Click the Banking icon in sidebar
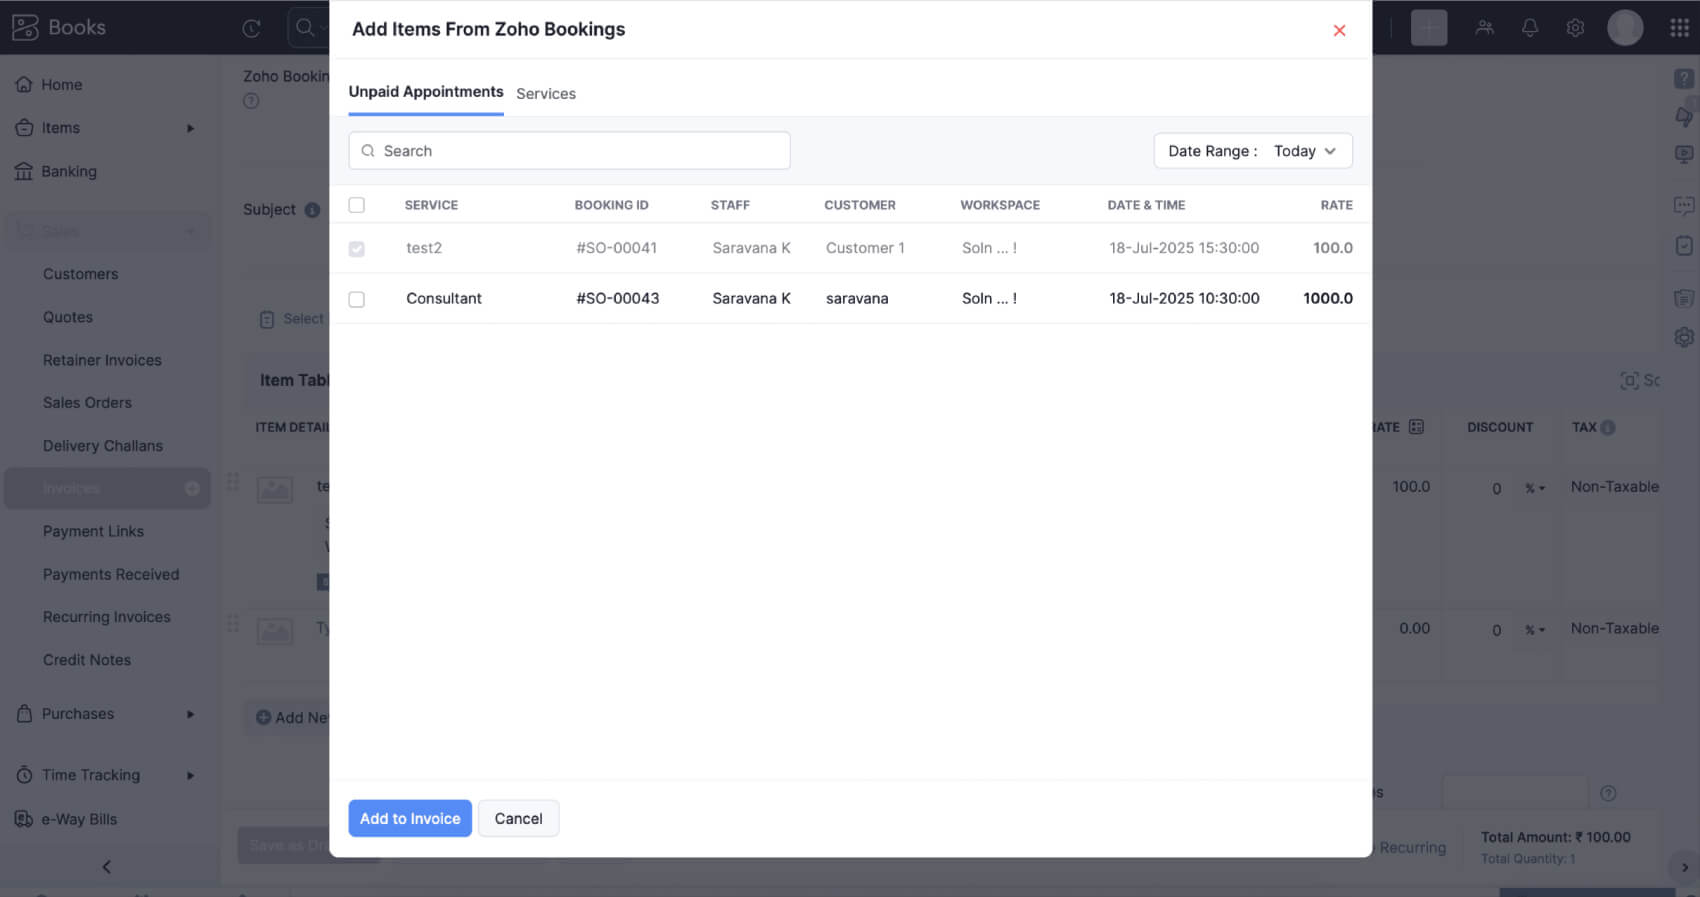The height and width of the screenshot is (897, 1700). 24,171
